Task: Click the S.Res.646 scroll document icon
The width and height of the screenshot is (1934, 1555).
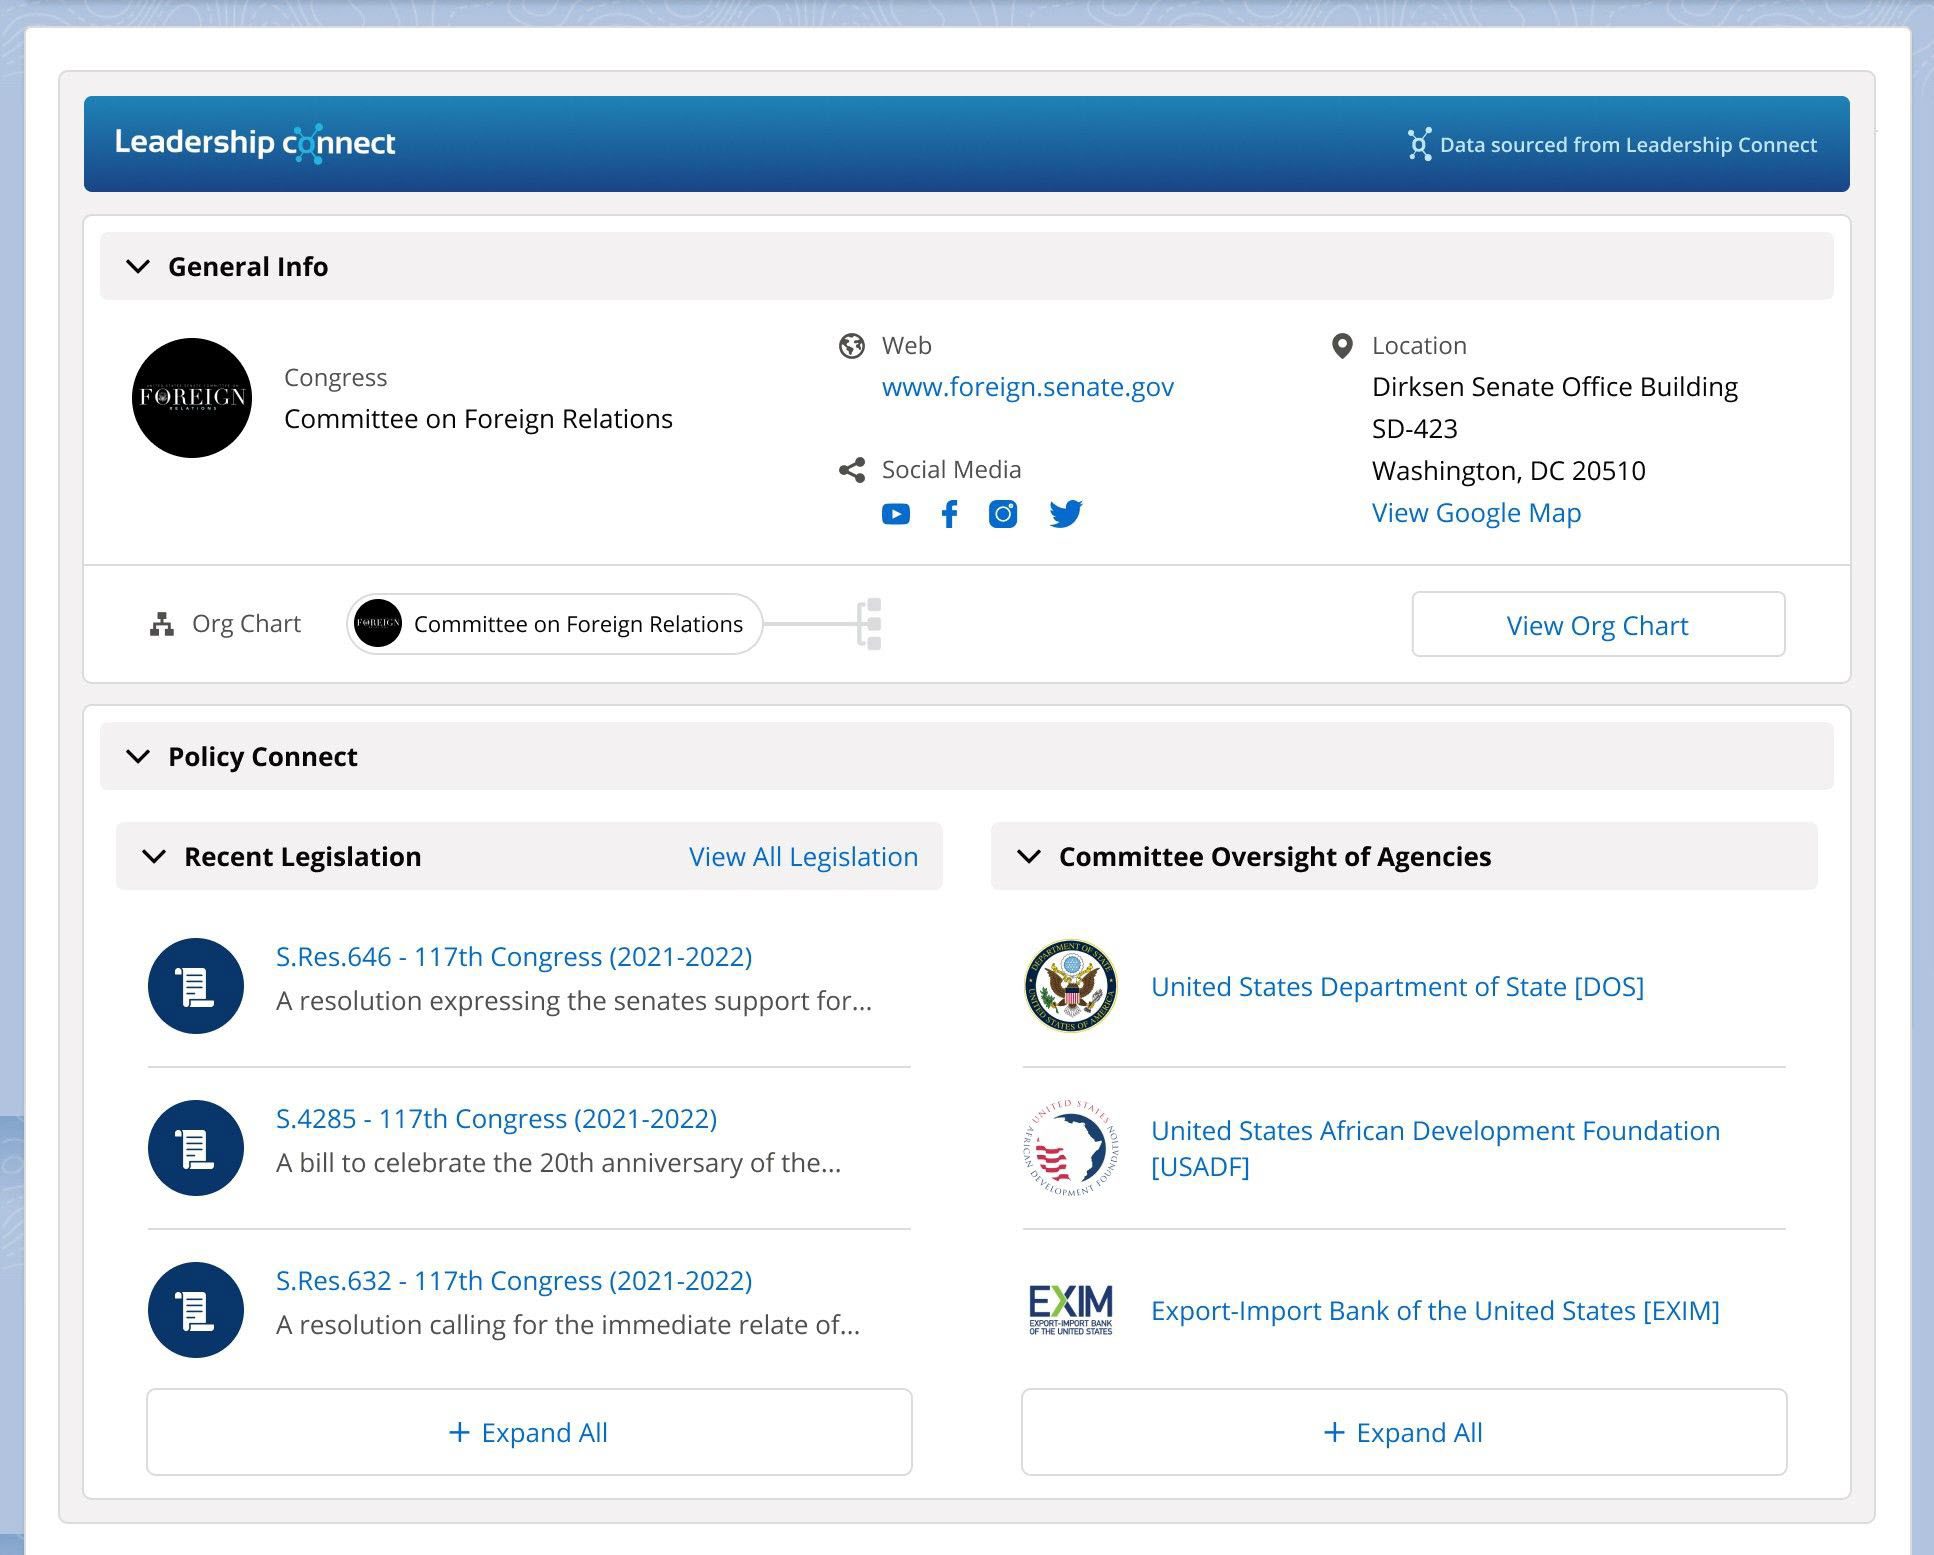Action: coord(196,986)
